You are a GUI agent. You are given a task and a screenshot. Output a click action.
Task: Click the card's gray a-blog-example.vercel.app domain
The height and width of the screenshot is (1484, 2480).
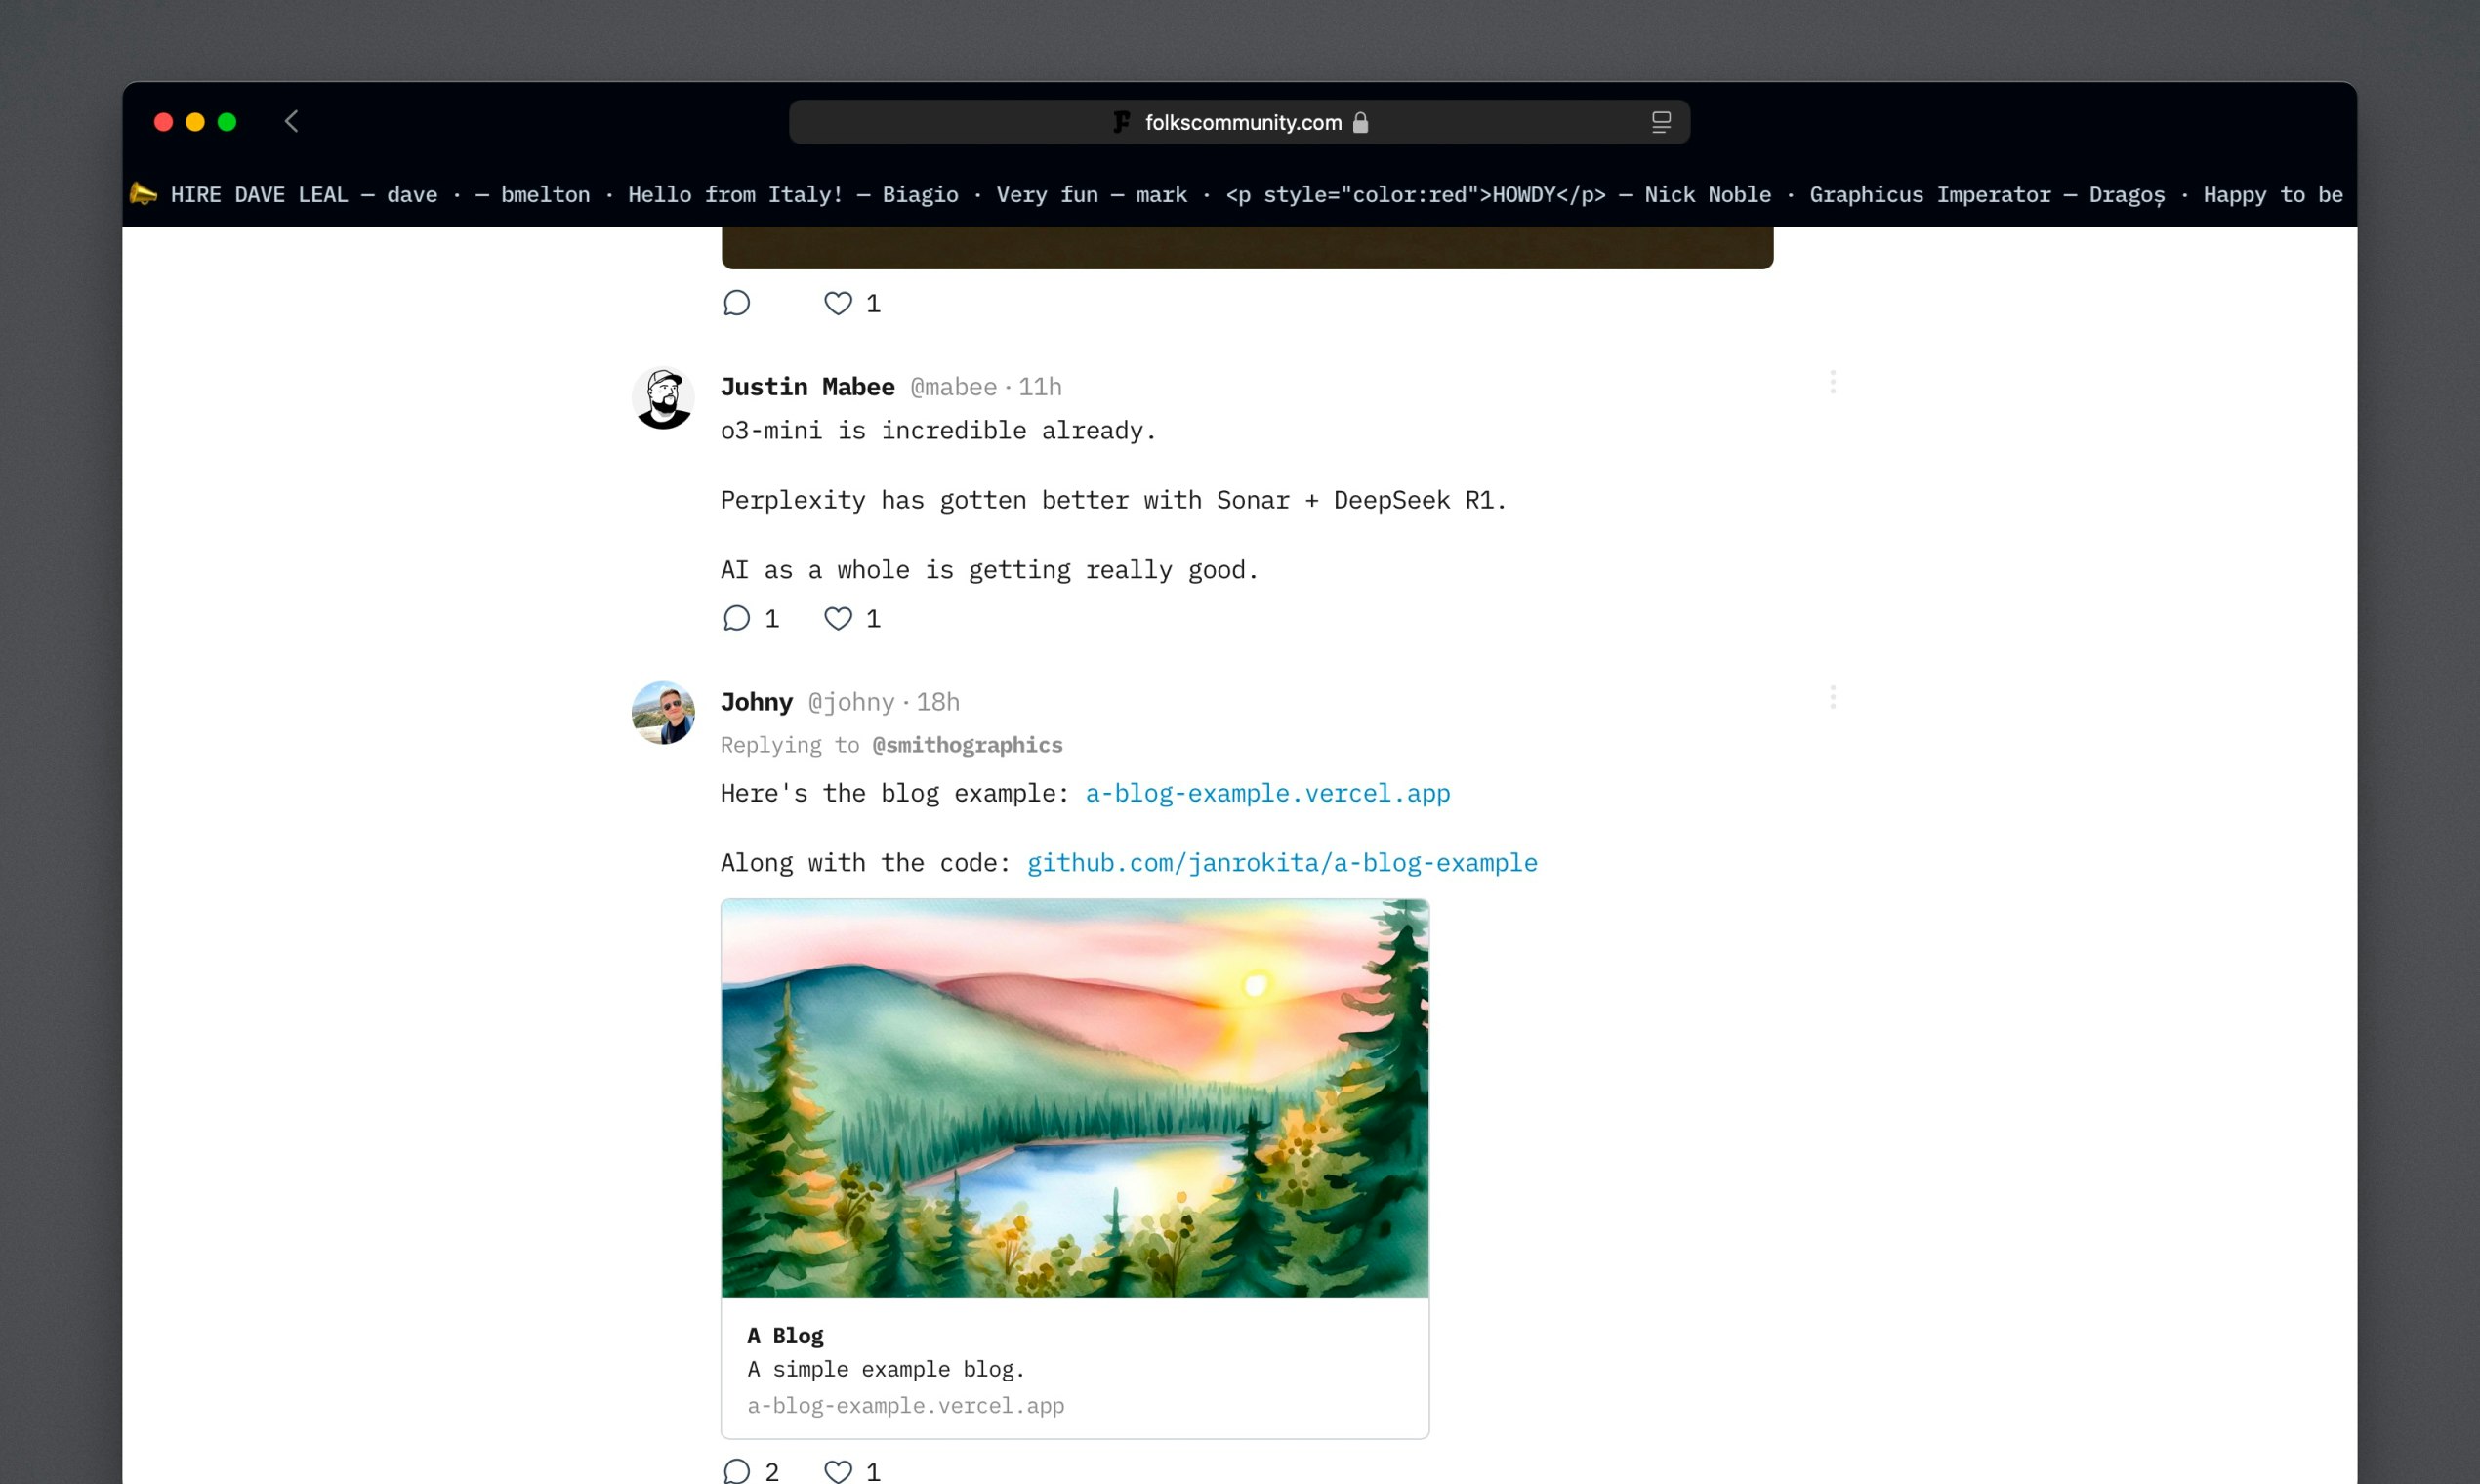click(x=906, y=1405)
